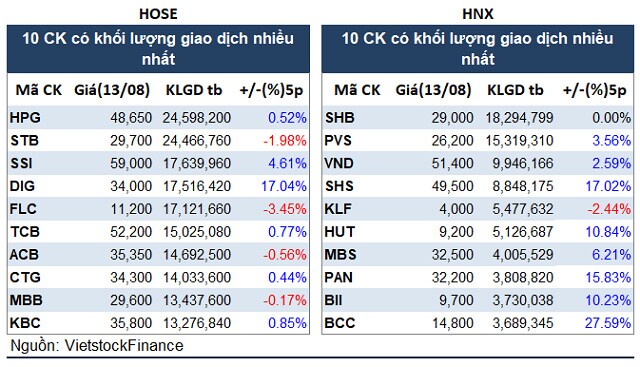
Task: Click the 'Nguồn: VietstockFinance' source text
Action: tap(97, 346)
